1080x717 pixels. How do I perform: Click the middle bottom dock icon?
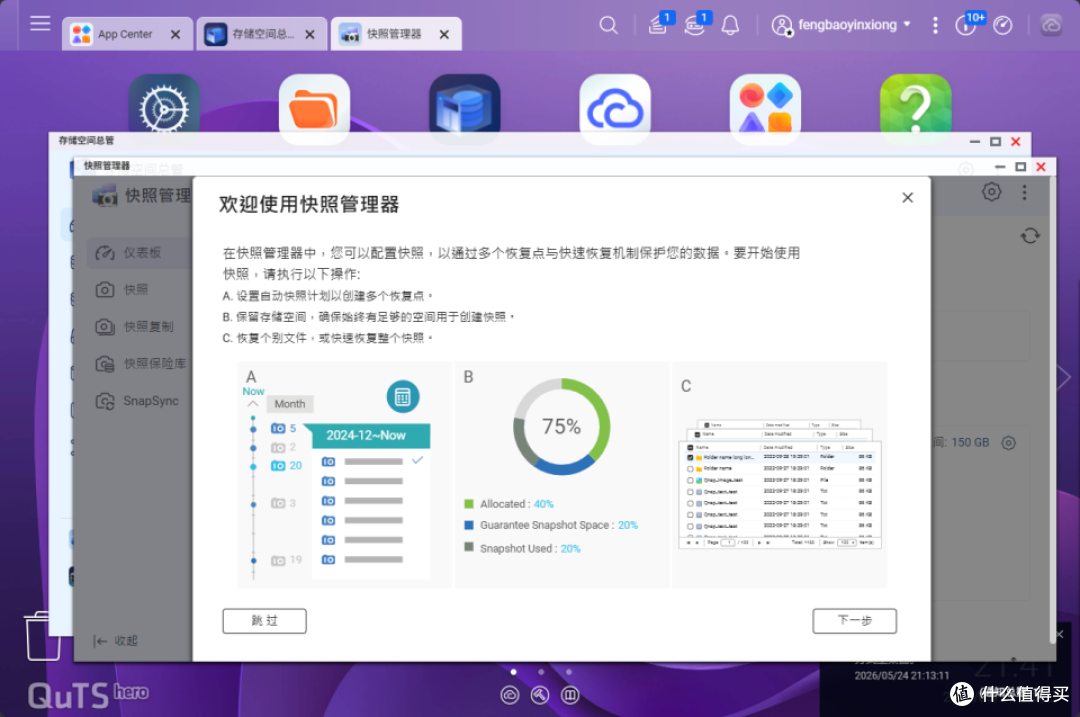(540, 696)
